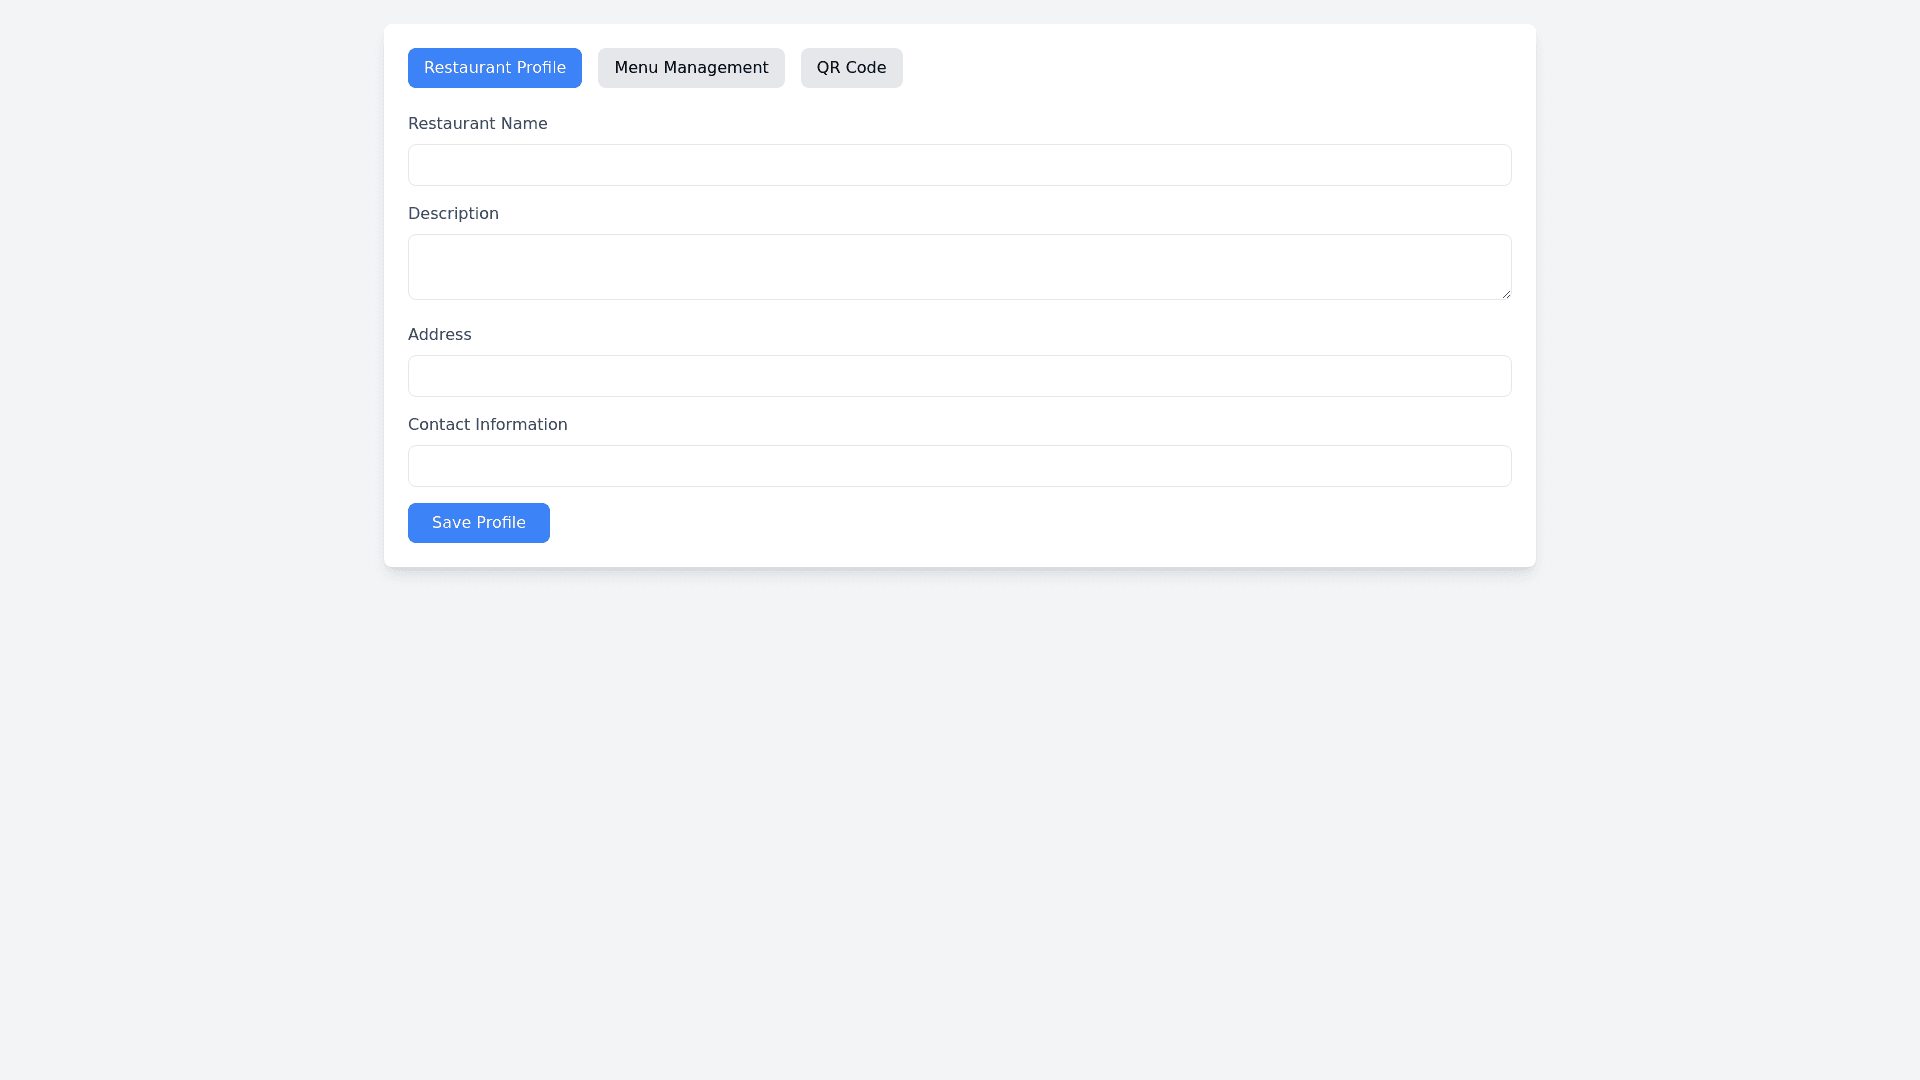Click empty tab row space right of QR Code

pos(1200,68)
